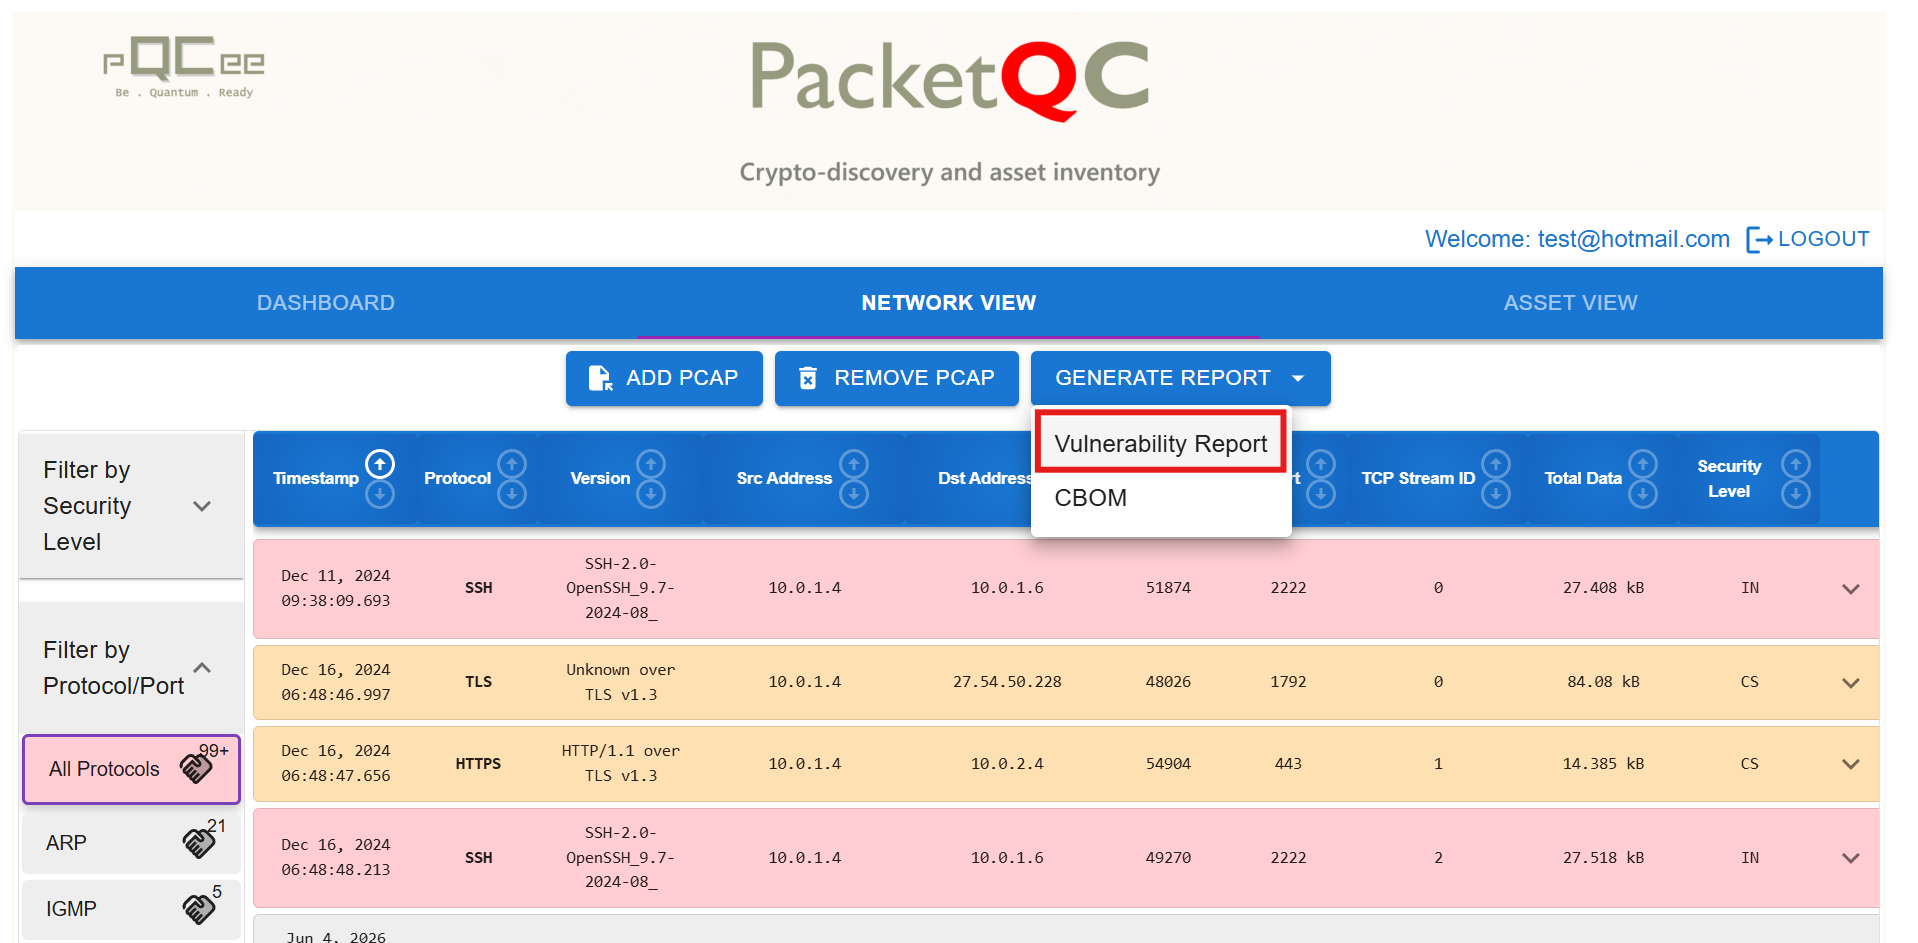Click the logout arrow icon
This screenshot has height=943, width=1918.
coord(1759,240)
